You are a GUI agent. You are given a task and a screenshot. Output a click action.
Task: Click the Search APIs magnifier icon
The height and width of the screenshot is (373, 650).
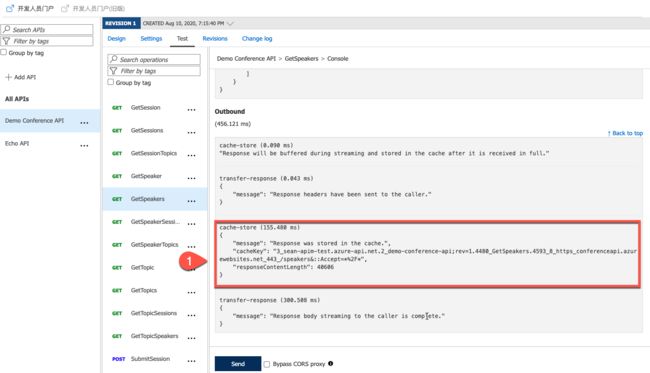[x=7, y=29]
